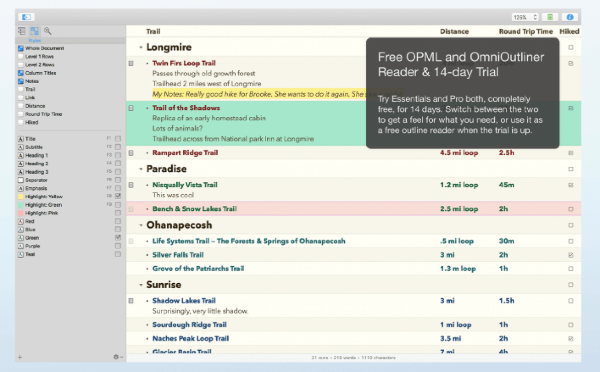Select the Emphasis style icon
This screenshot has height=372, width=600.
[21, 188]
